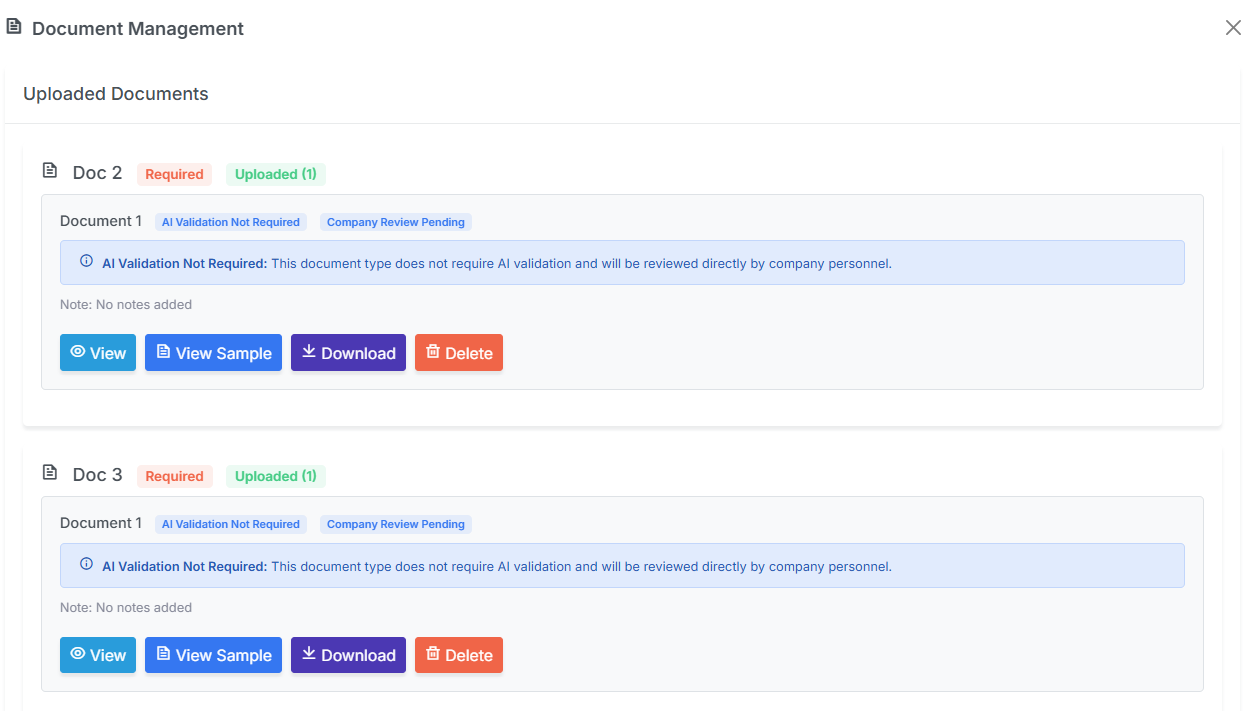Download the Doc 3 document
The image size is (1245, 711).
tap(348, 655)
